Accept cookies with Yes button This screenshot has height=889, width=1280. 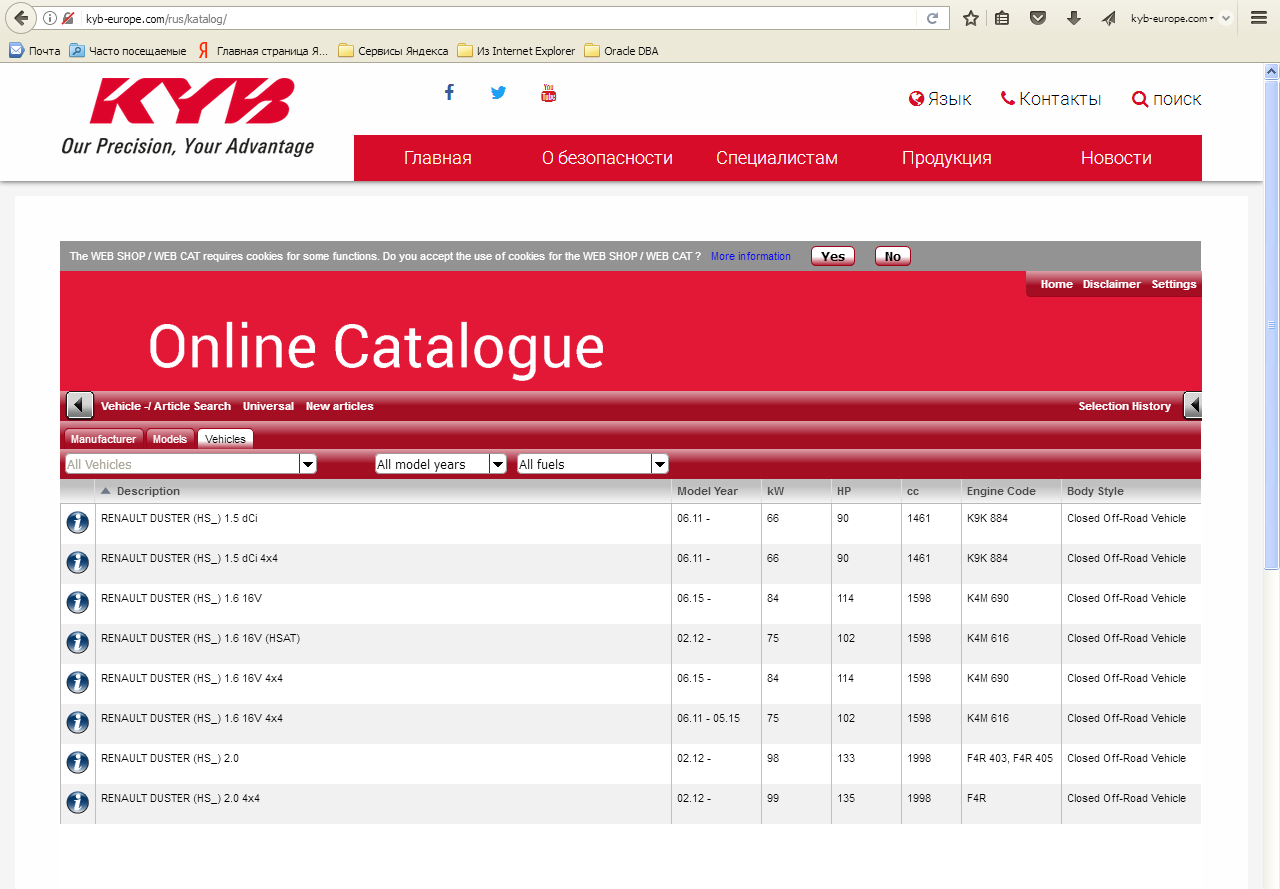pyautogui.click(x=833, y=256)
